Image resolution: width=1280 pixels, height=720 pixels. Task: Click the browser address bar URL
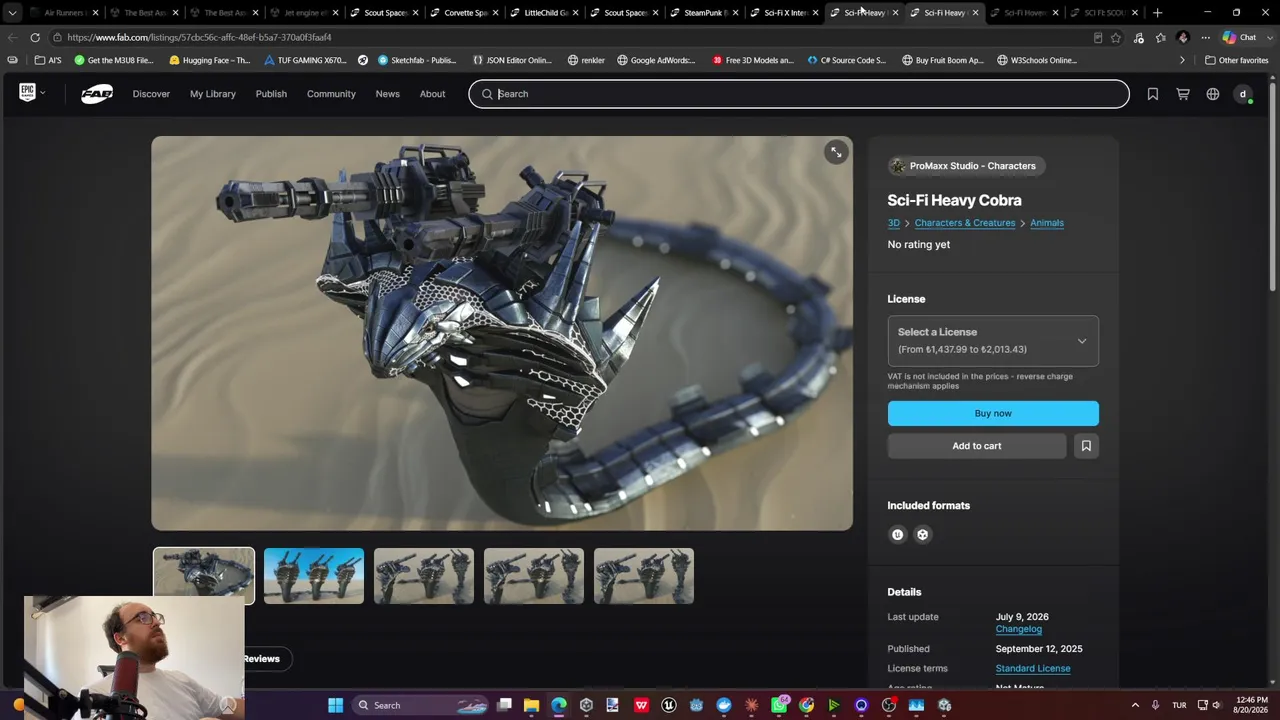click(199, 38)
